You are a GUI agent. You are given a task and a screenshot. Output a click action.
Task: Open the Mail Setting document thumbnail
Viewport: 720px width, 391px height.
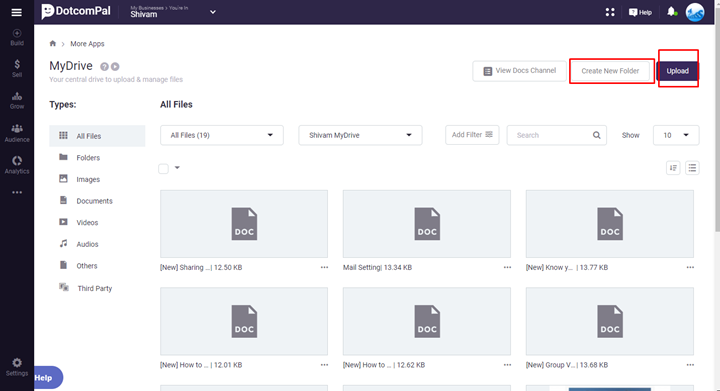(x=427, y=224)
